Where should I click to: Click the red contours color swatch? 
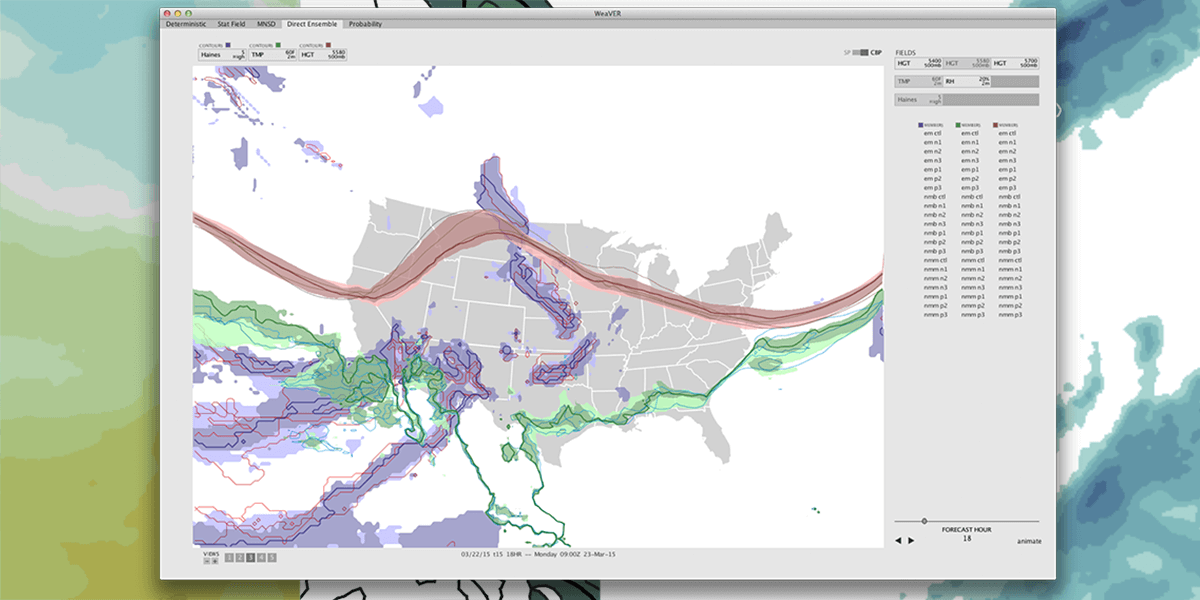pos(327,45)
